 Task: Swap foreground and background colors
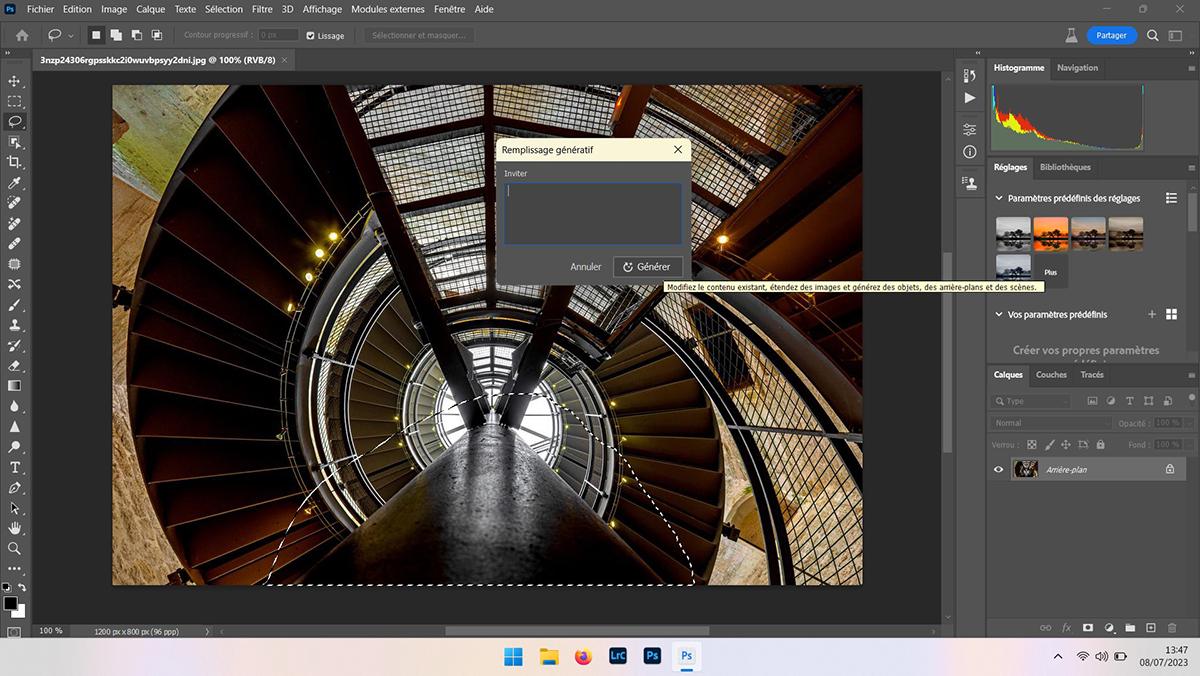(22, 587)
